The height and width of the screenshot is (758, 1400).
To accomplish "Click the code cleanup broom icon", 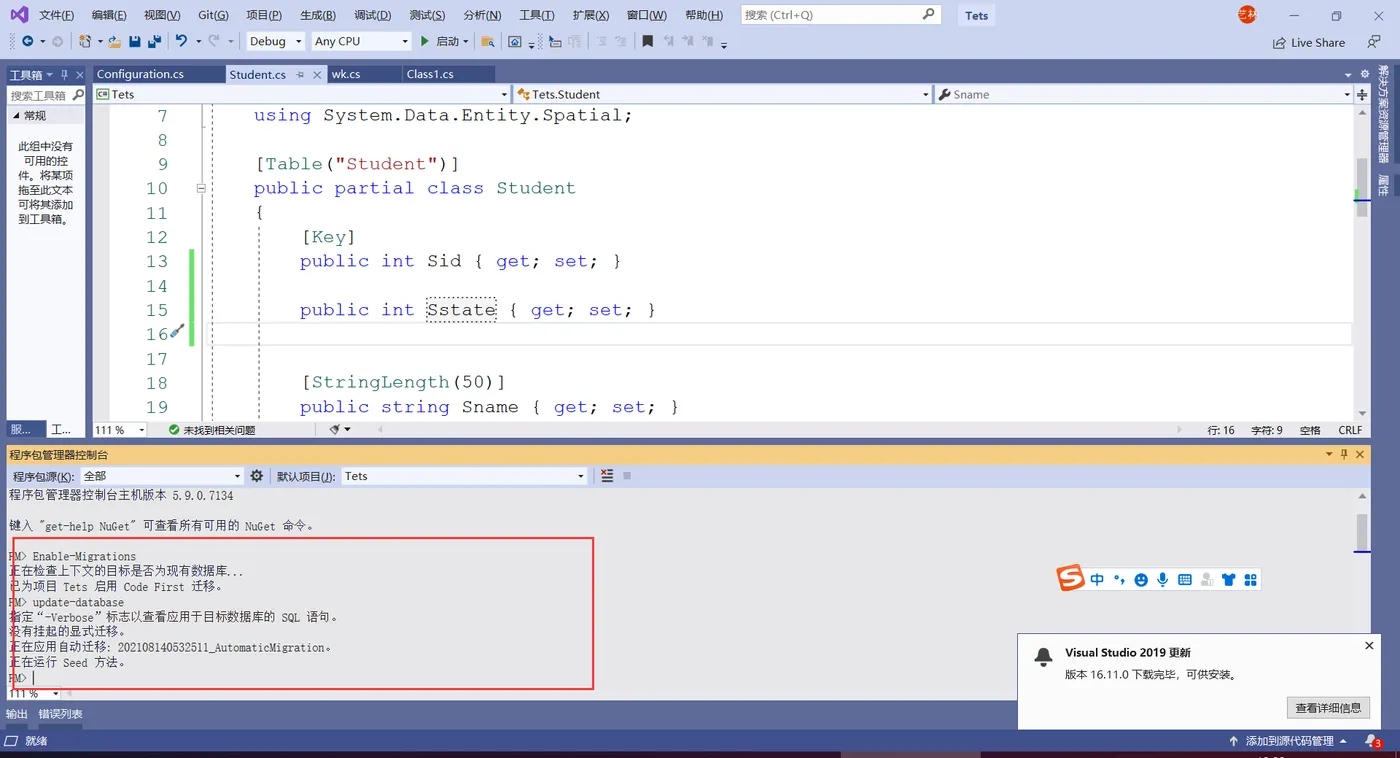I will coord(336,429).
